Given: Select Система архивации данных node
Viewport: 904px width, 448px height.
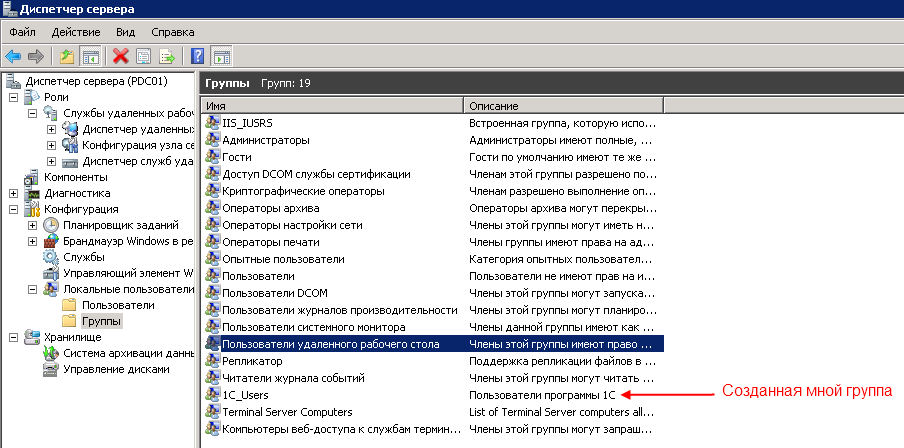Looking at the screenshot, I should point(128,353).
